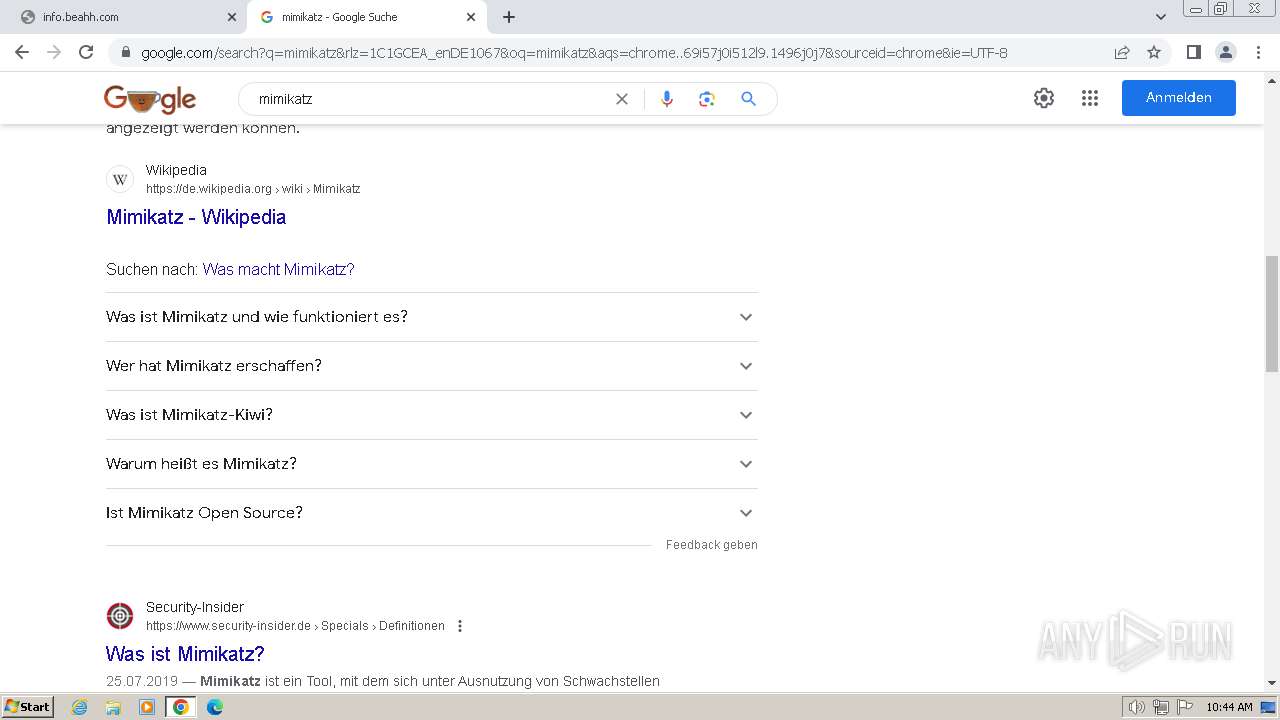Viewport: 1280px width, 720px height.
Task: Expand 'Warum heißt es Mimikatz?'
Action: pos(432,464)
